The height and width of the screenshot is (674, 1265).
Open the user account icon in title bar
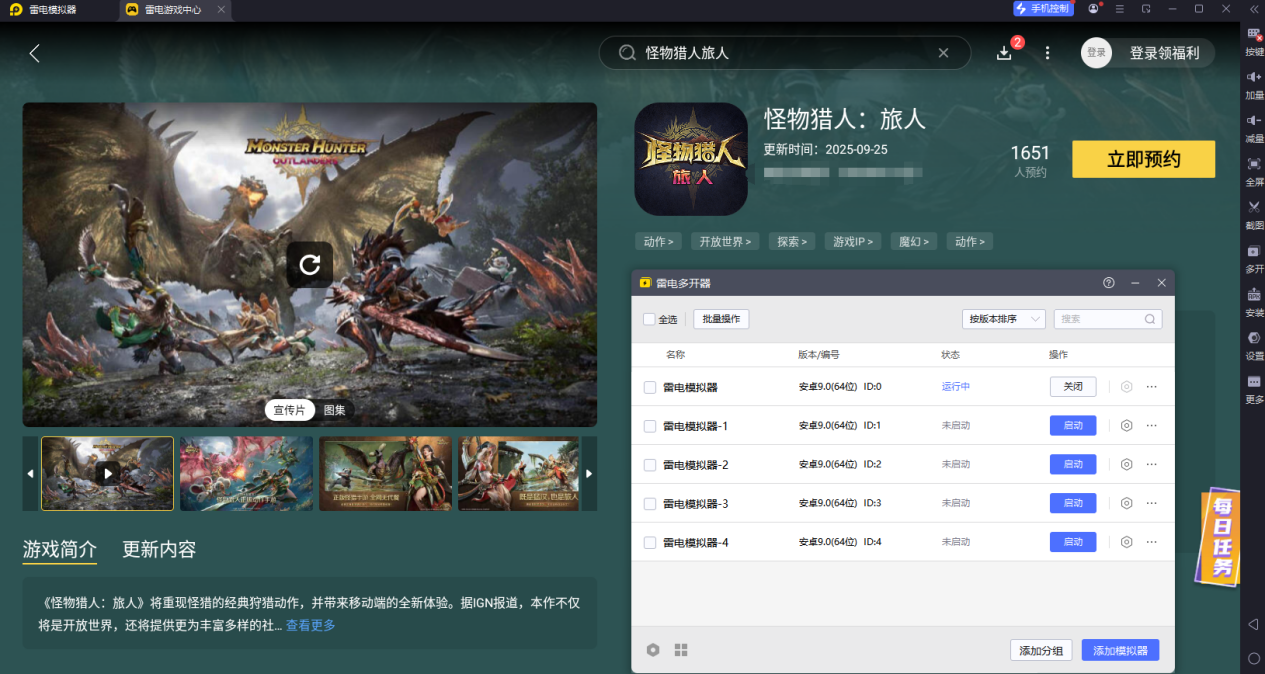(x=1093, y=9)
